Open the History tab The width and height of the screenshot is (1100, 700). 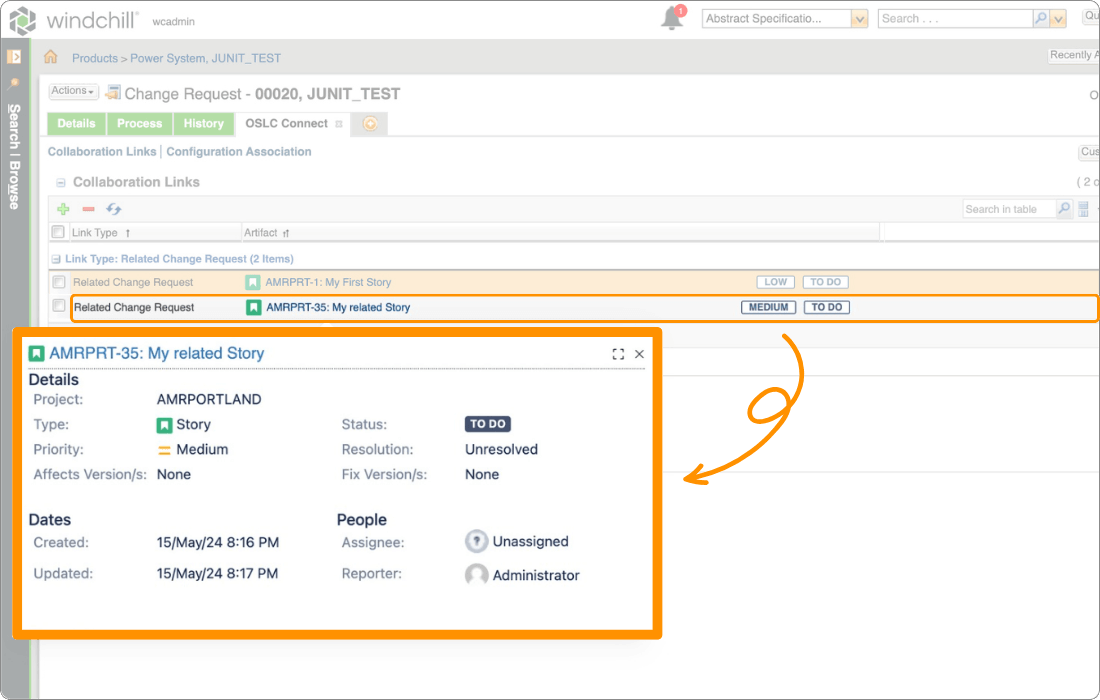[x=203, y=123]
